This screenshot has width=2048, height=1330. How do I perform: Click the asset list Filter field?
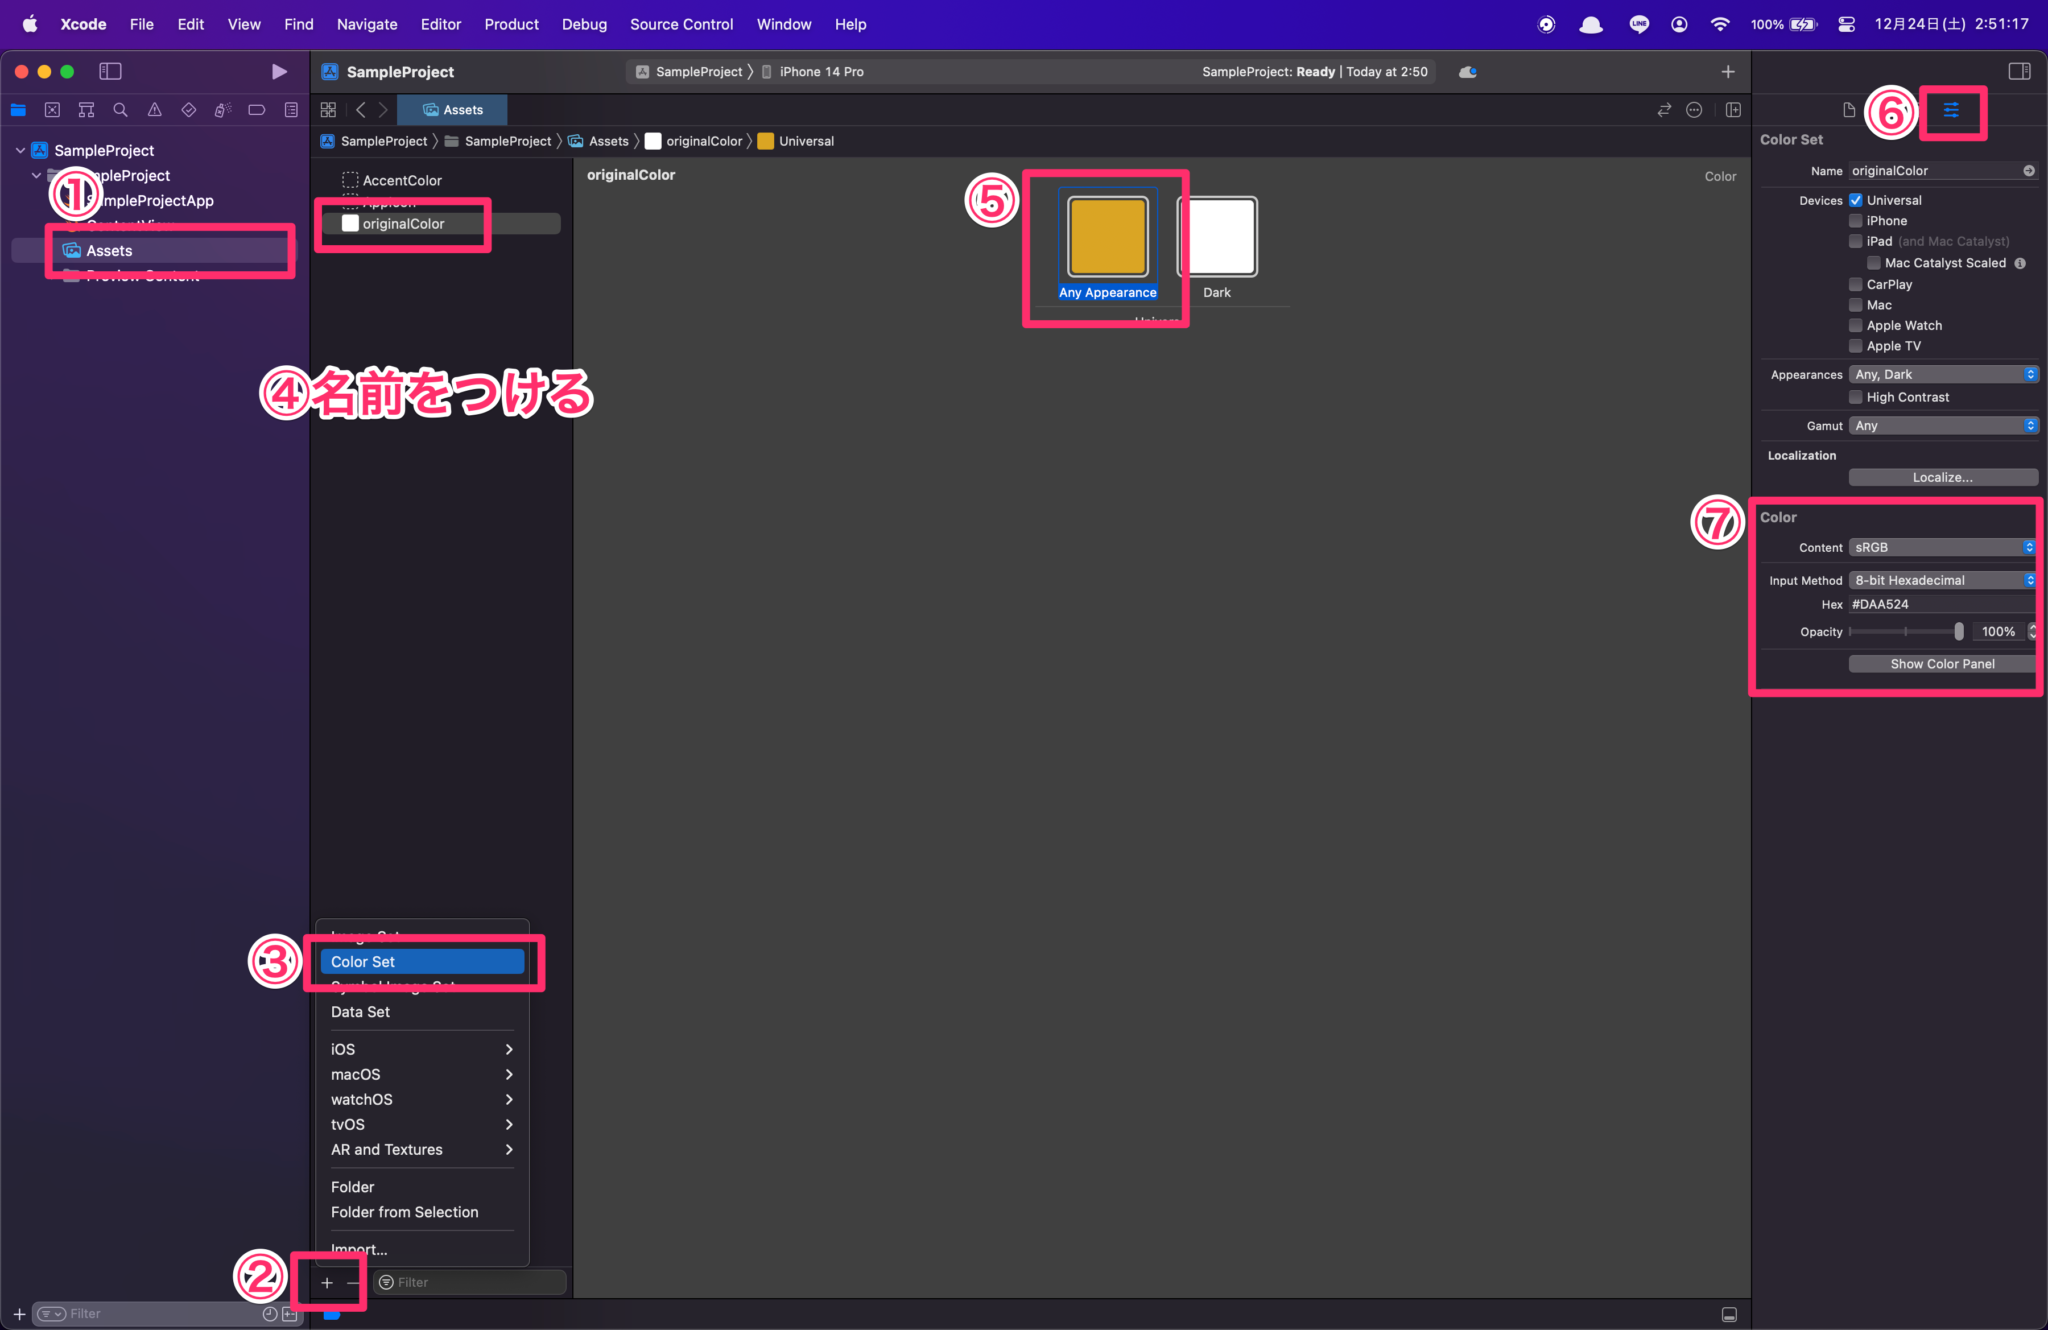[x=467, y=1281]
